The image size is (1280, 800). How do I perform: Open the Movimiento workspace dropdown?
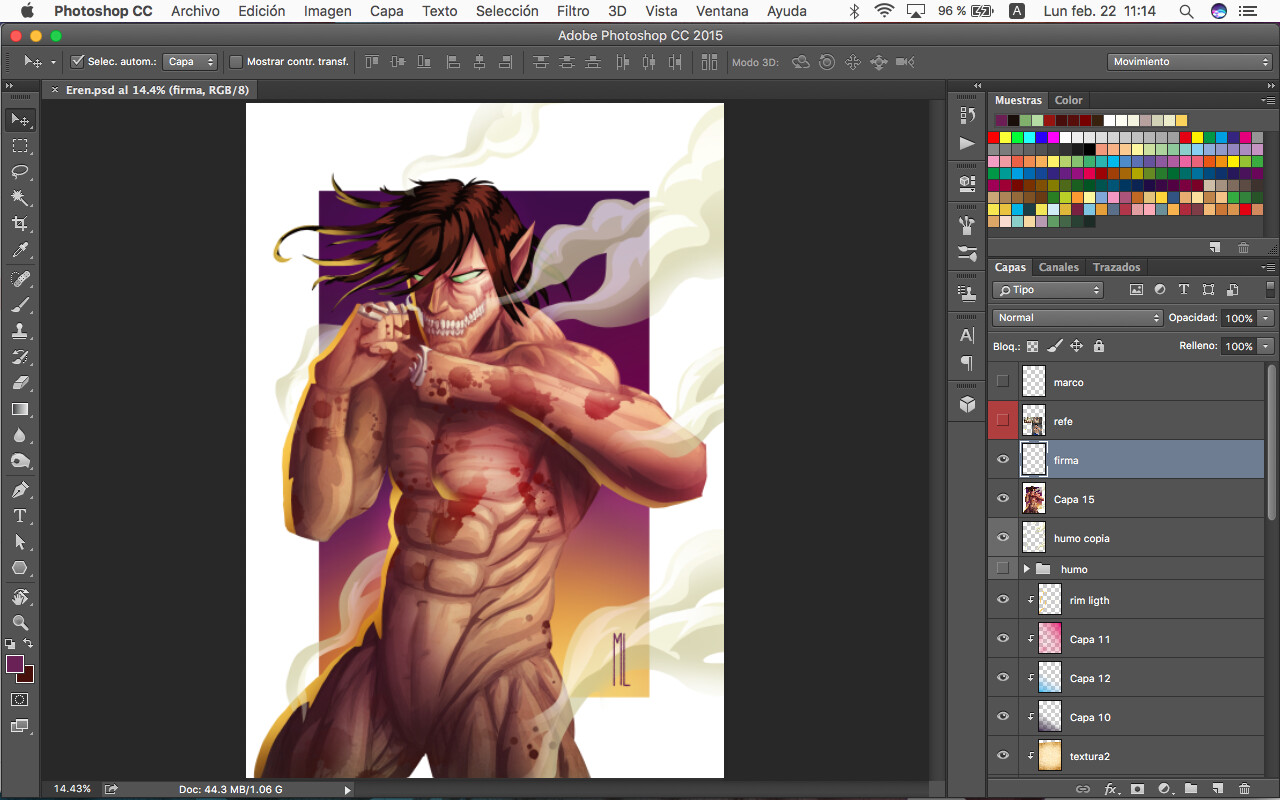coord(1189,62)
